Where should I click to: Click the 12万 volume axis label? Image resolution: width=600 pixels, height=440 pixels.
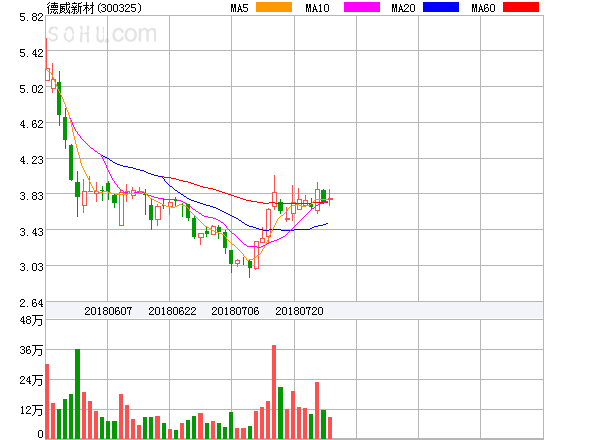point(31,410)
